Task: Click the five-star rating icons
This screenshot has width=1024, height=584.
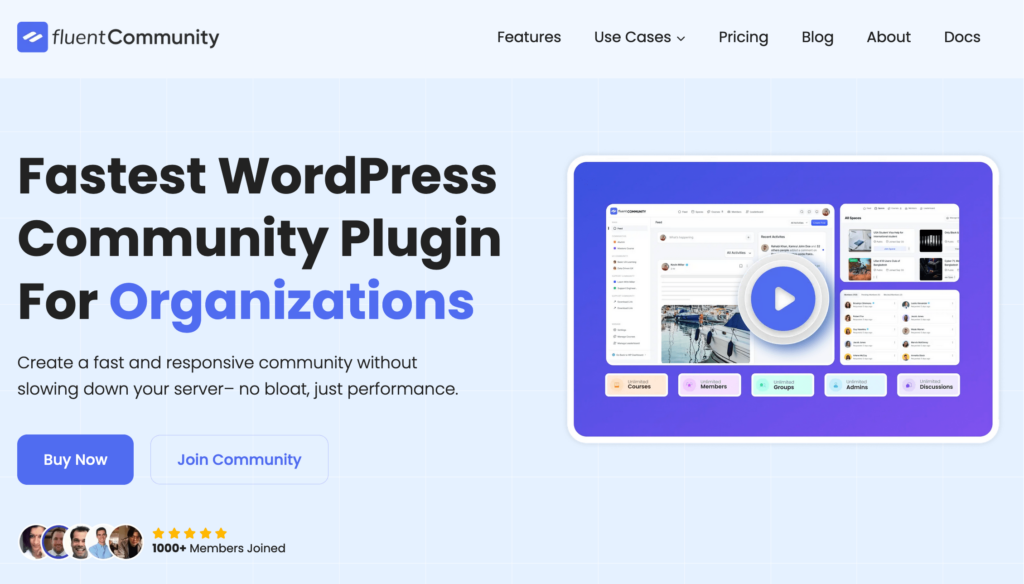Action: coord(189,533)
